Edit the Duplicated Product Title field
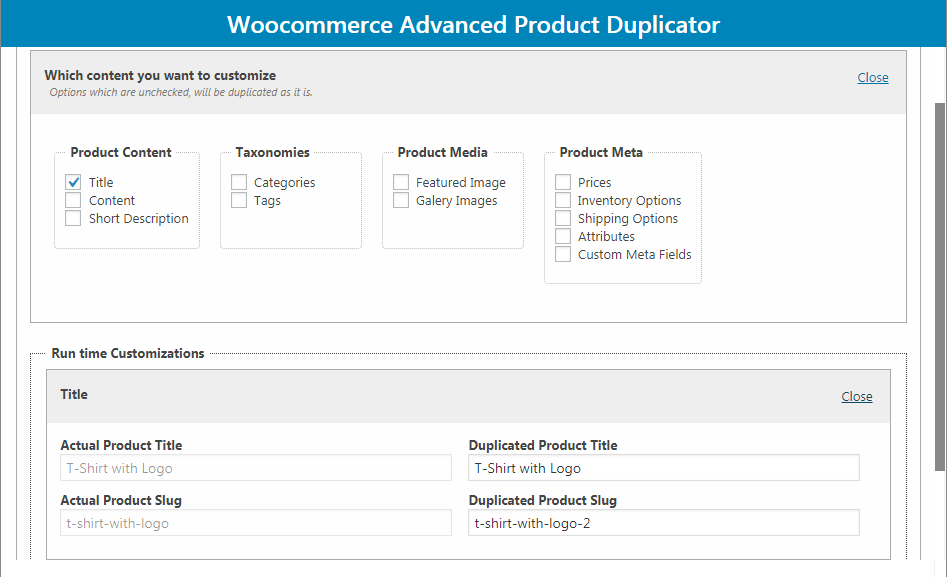The image size is (947, 577). point(663,467)
